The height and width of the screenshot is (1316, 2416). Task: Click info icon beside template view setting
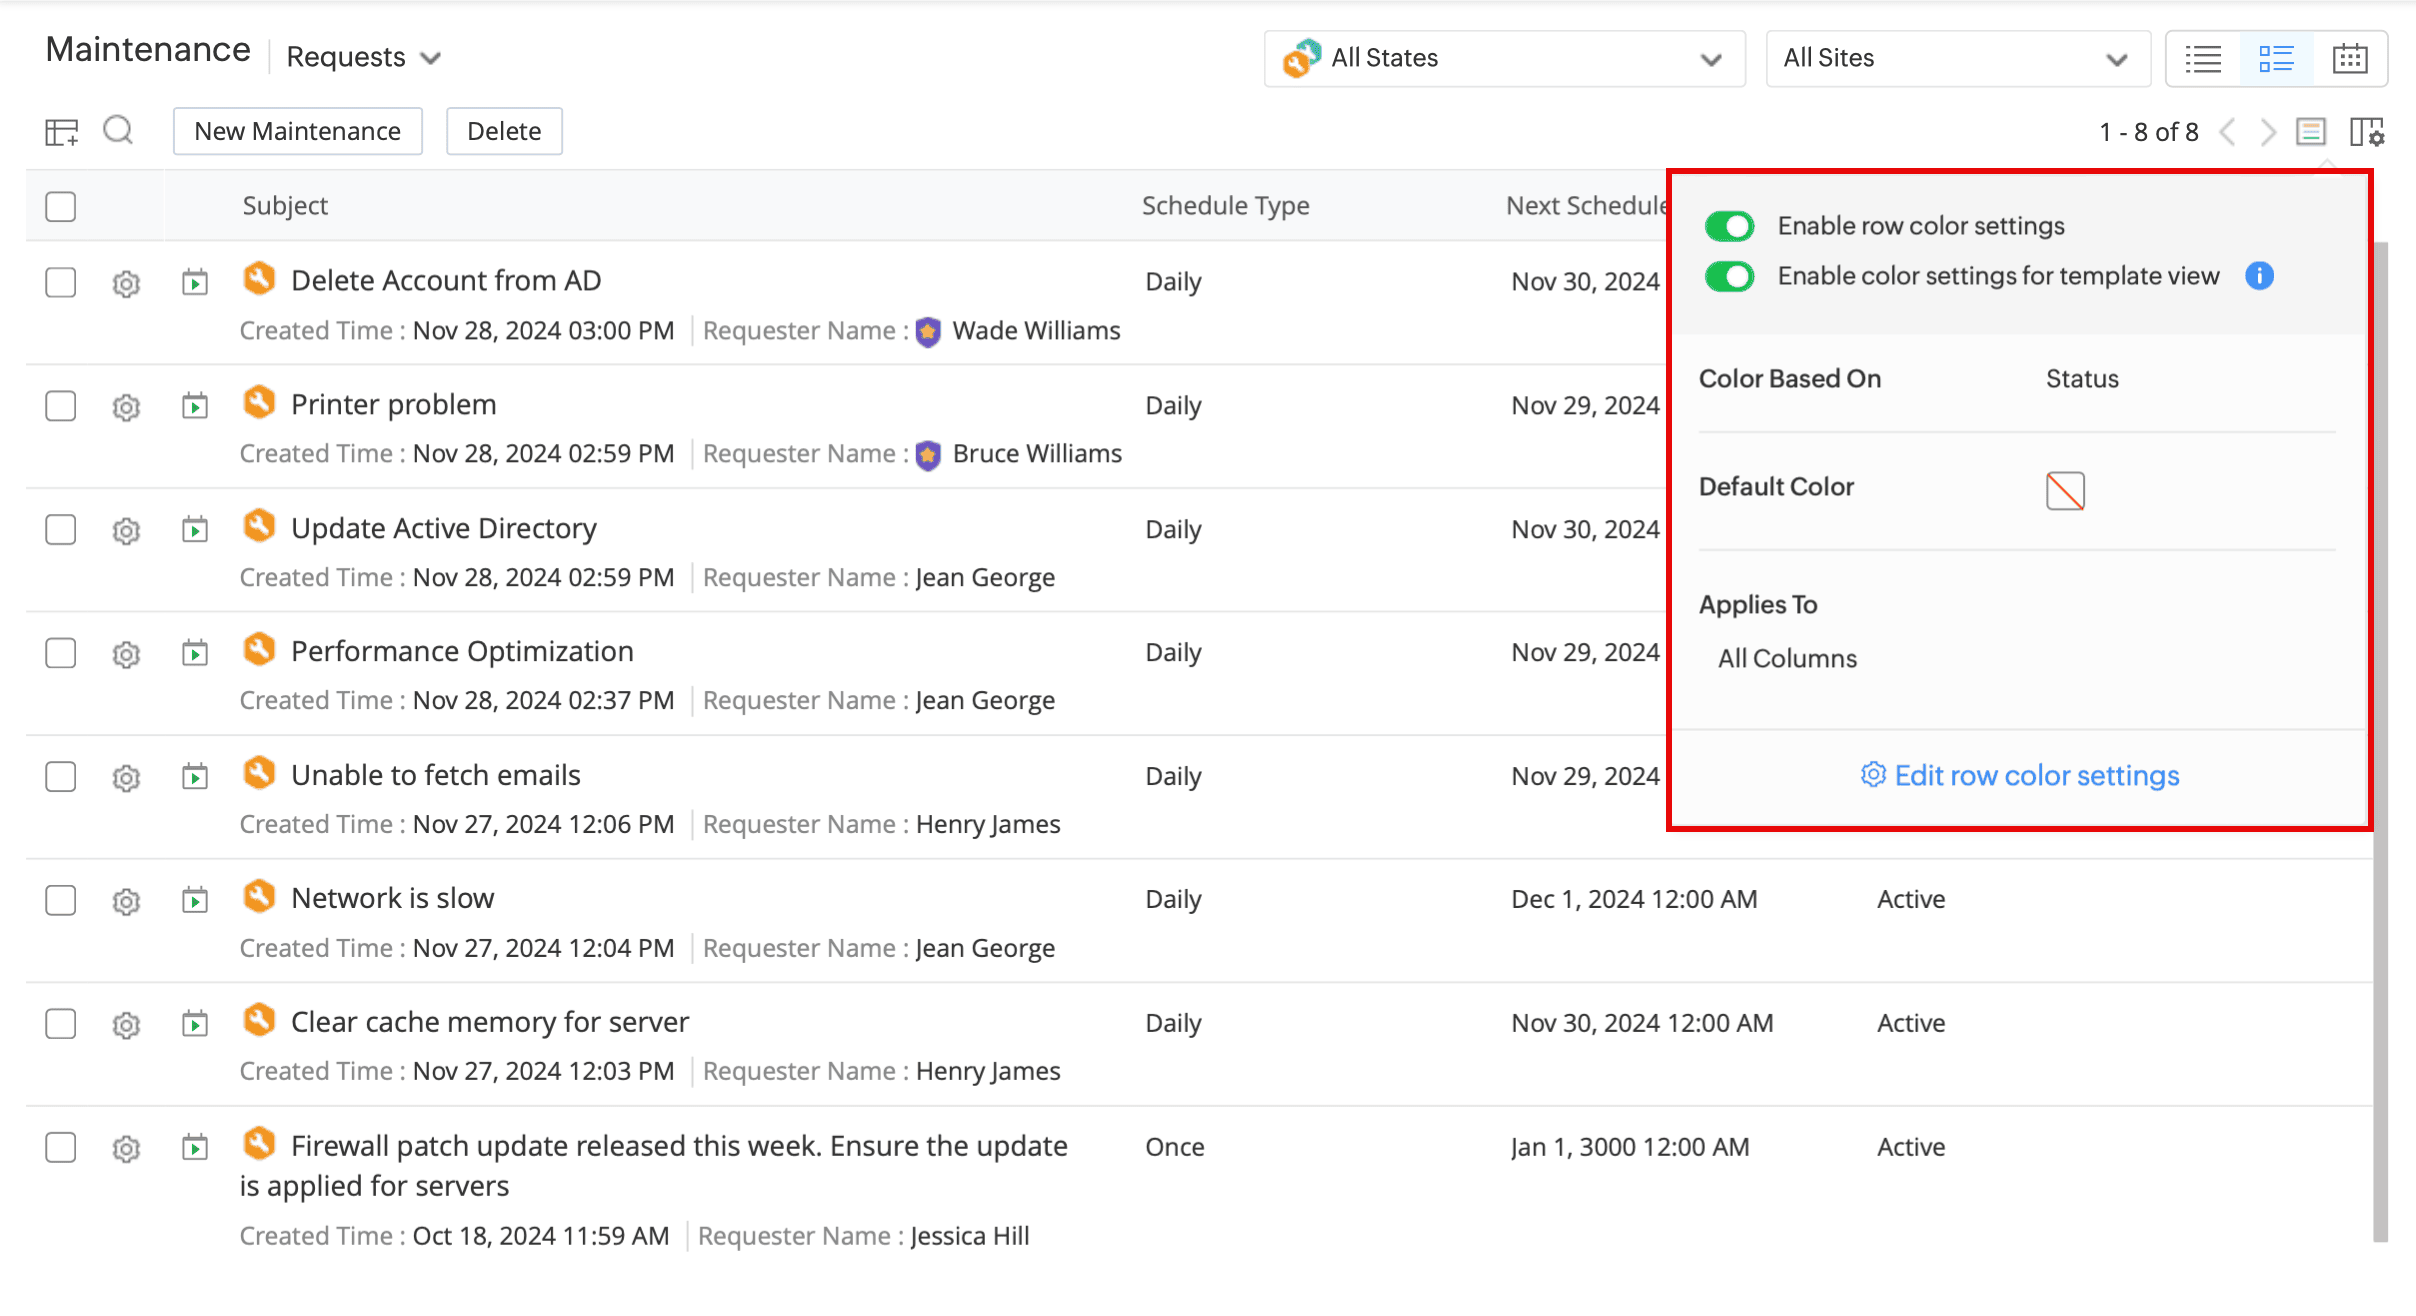pyautogui.click(x=2259, y=276)
